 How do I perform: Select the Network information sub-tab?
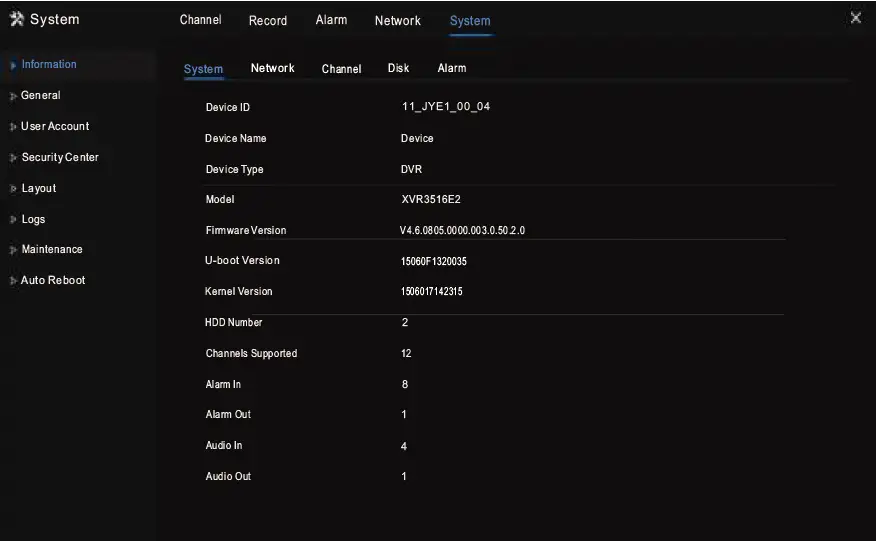(272, 68)
